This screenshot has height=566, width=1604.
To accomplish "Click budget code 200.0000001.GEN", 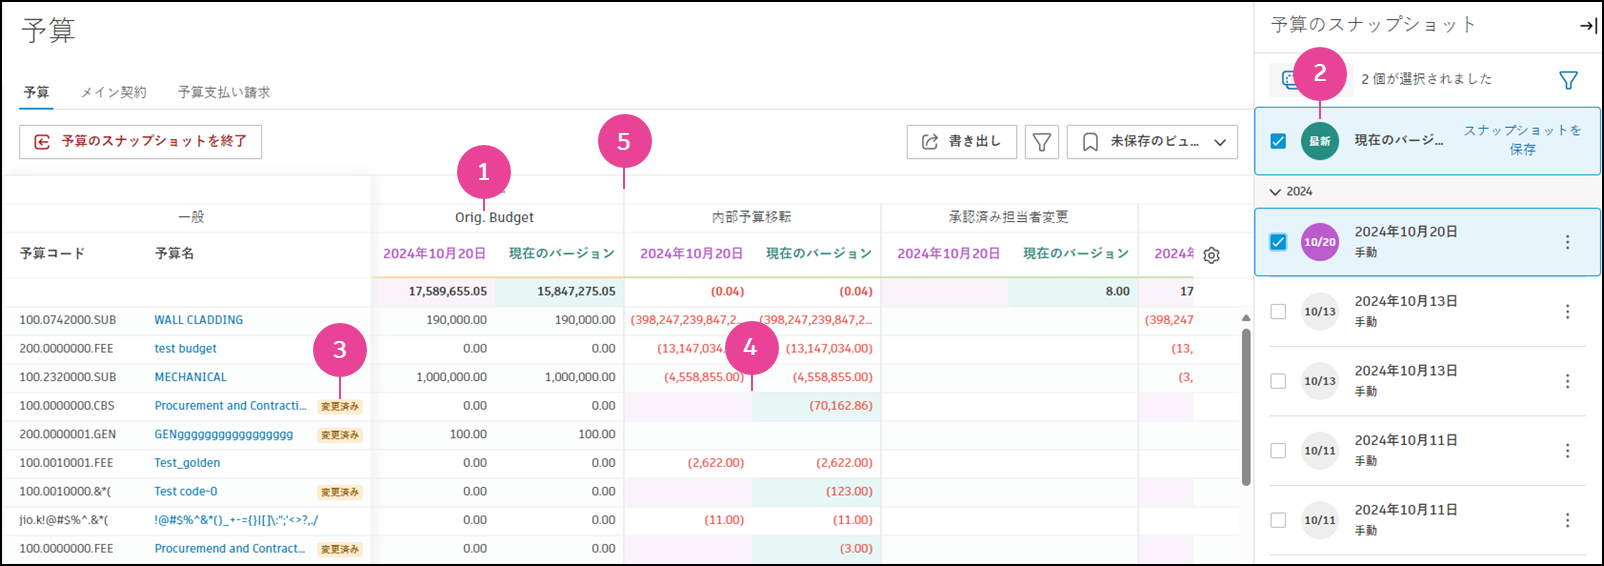I will [x=68, y=435].
